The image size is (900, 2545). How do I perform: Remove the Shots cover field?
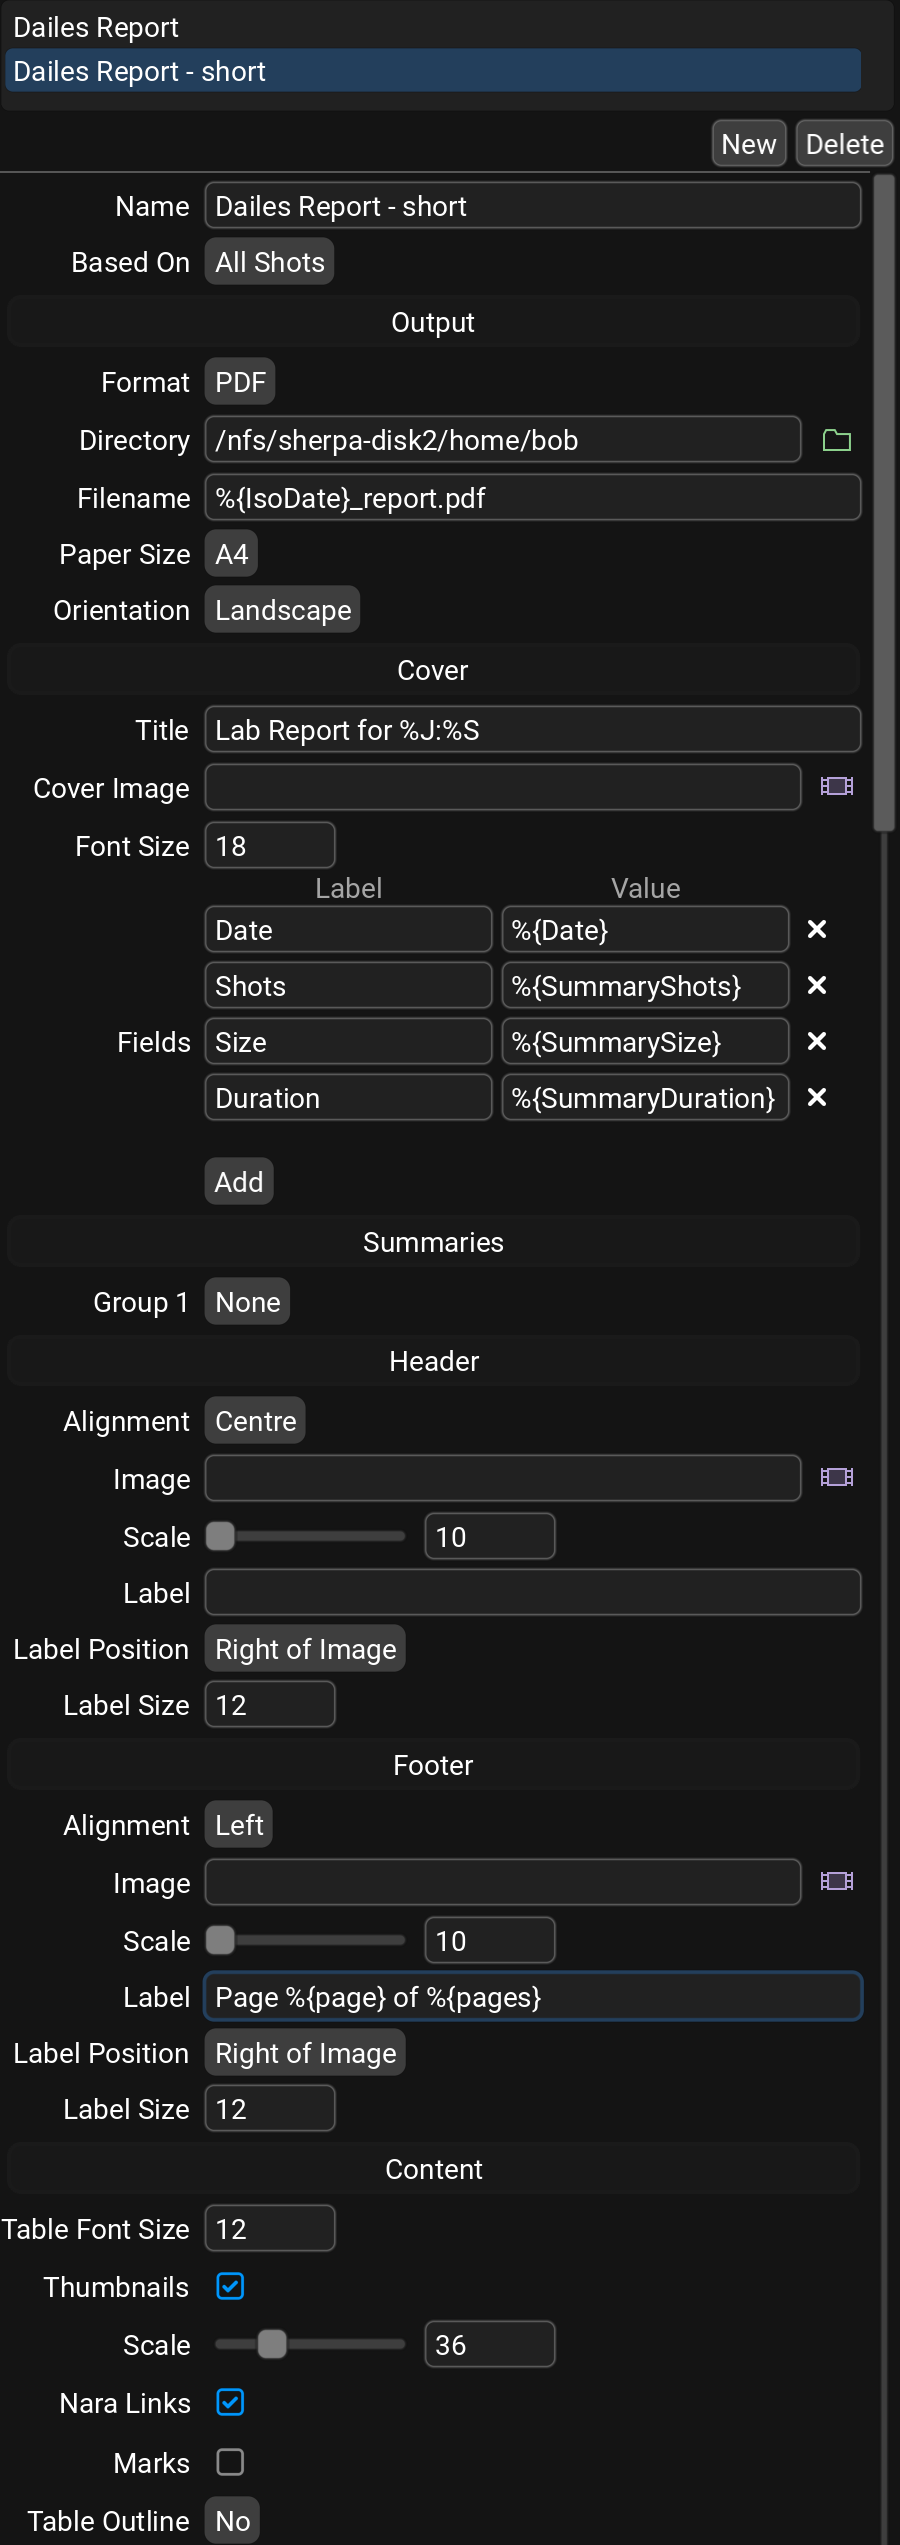(x=817, y=986)
